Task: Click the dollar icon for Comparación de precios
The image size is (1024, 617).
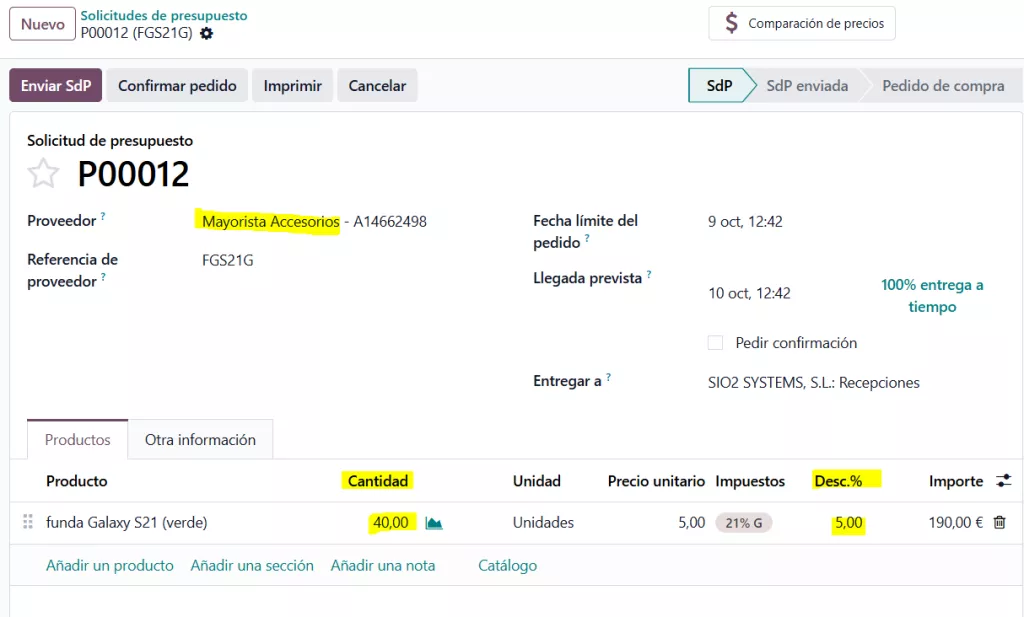Action: coord(732,23)
